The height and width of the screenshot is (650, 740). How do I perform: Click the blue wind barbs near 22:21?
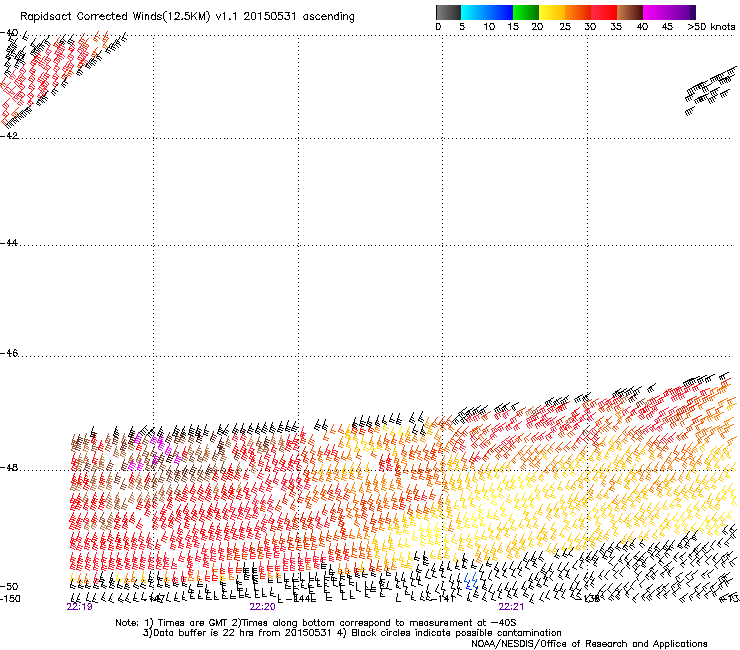[471, 581]
